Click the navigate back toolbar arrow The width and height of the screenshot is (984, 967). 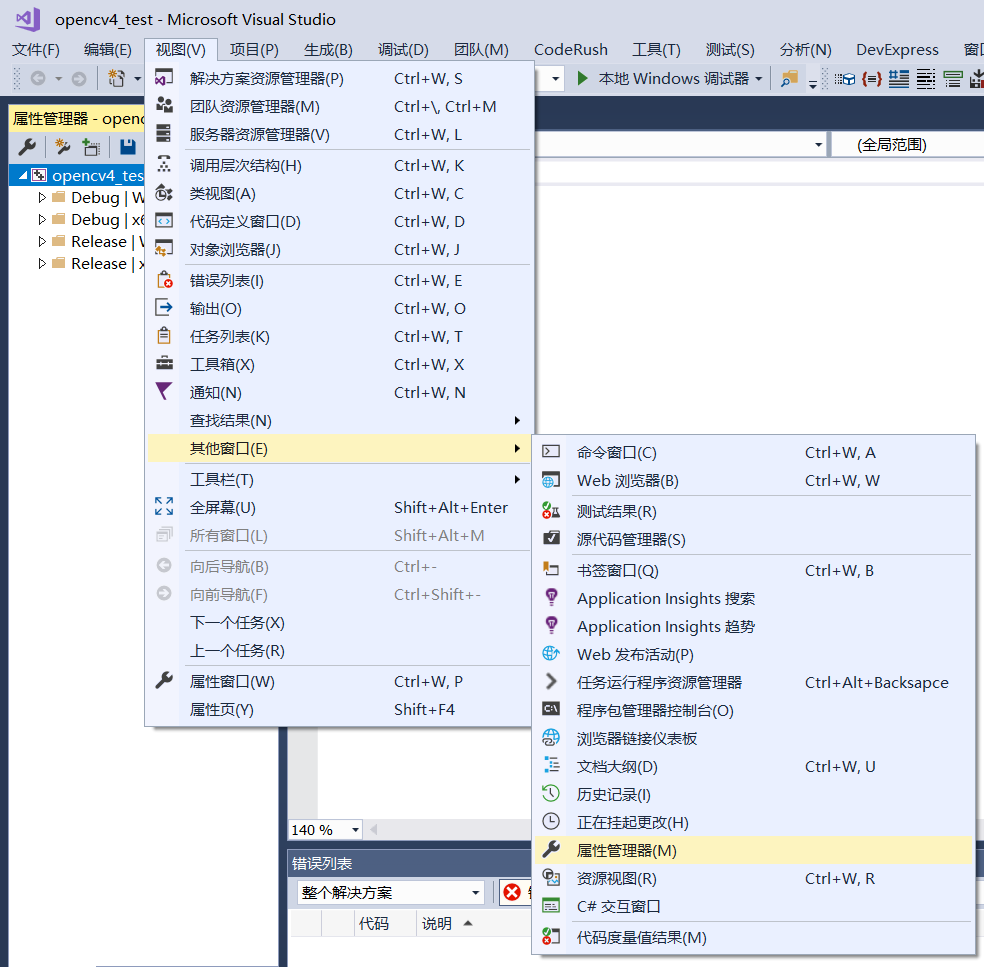click(38, 78)
